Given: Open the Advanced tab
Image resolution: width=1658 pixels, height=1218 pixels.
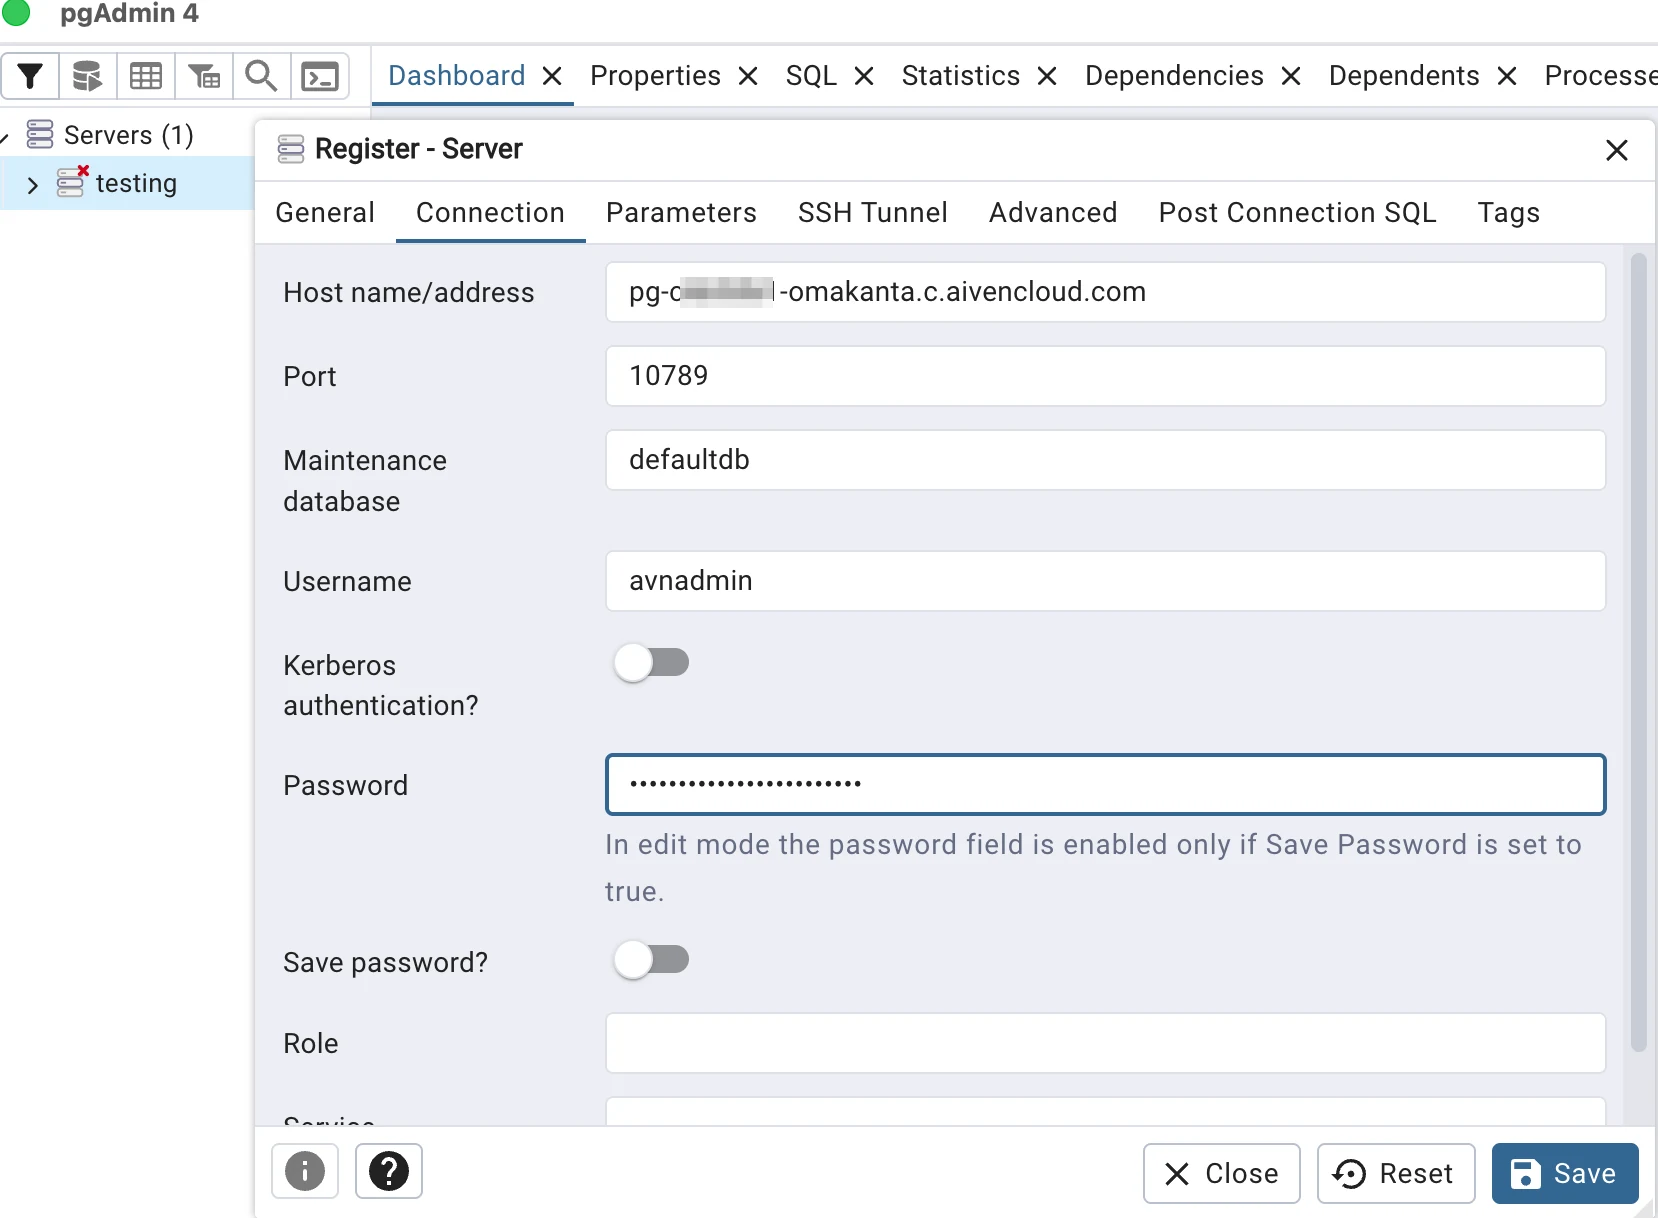Looking at the screenshot, I should [x=1053, y=212].
